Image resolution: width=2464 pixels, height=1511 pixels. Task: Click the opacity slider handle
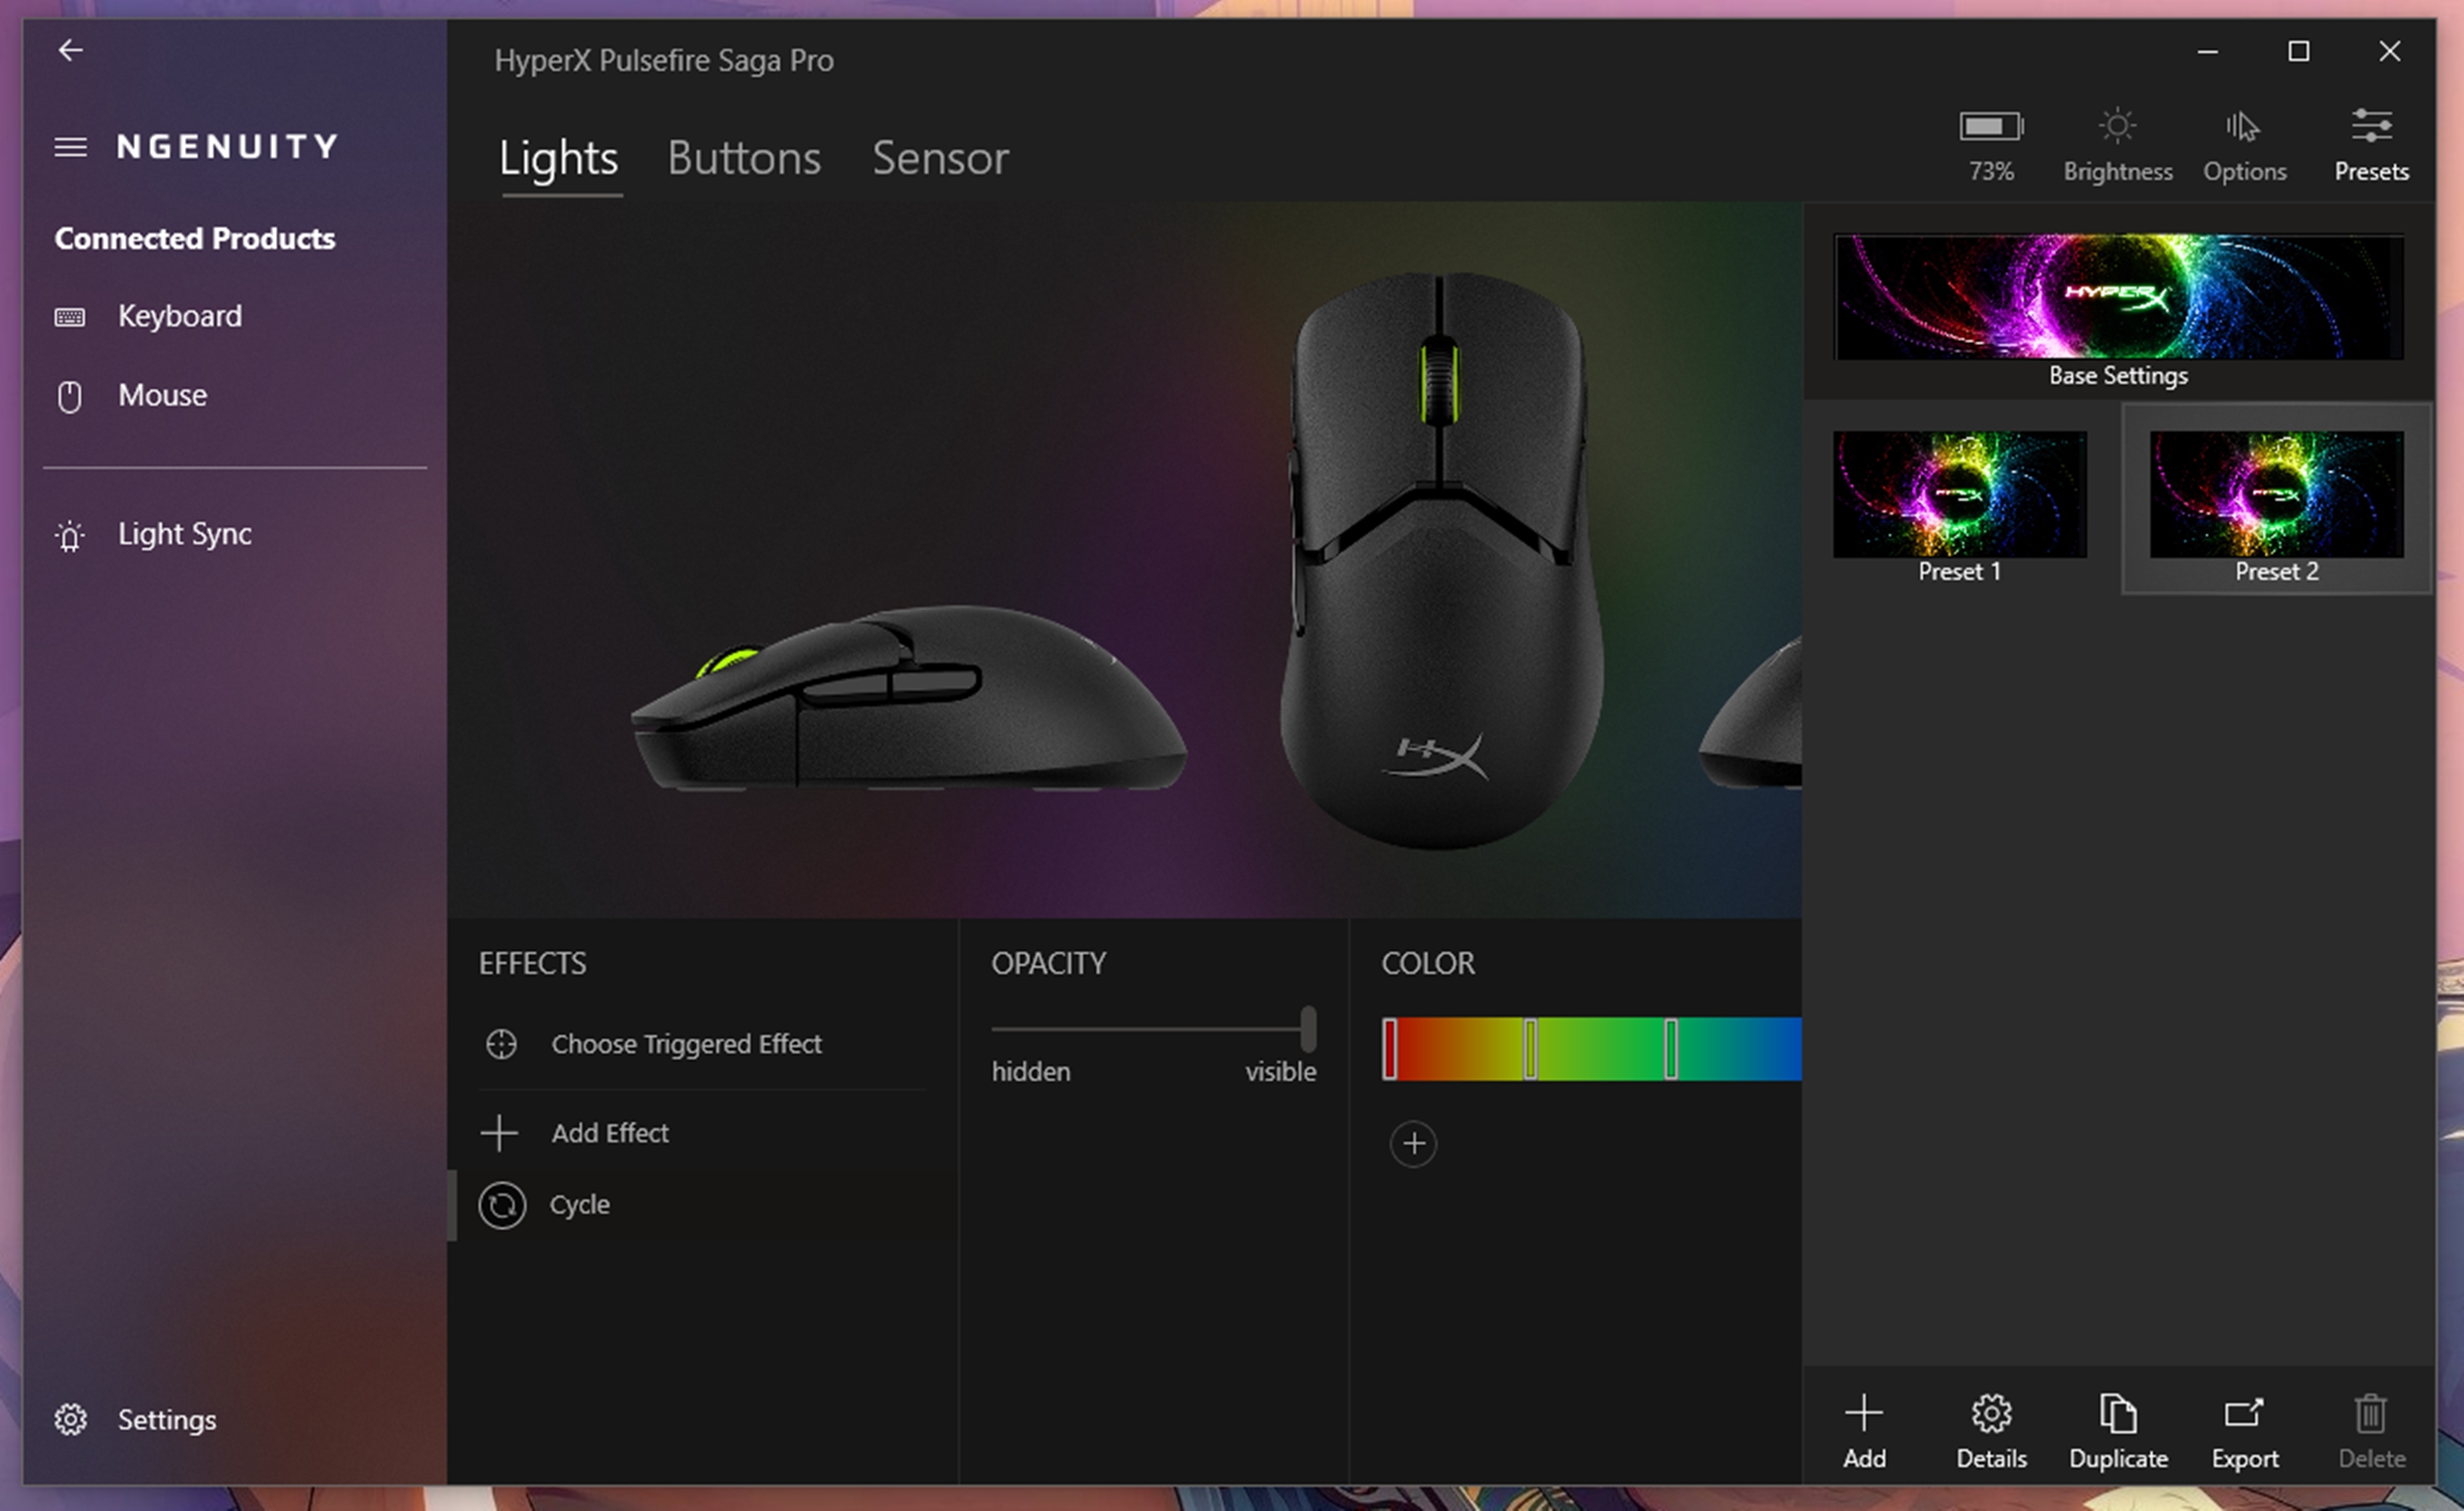(1308, 1029)
